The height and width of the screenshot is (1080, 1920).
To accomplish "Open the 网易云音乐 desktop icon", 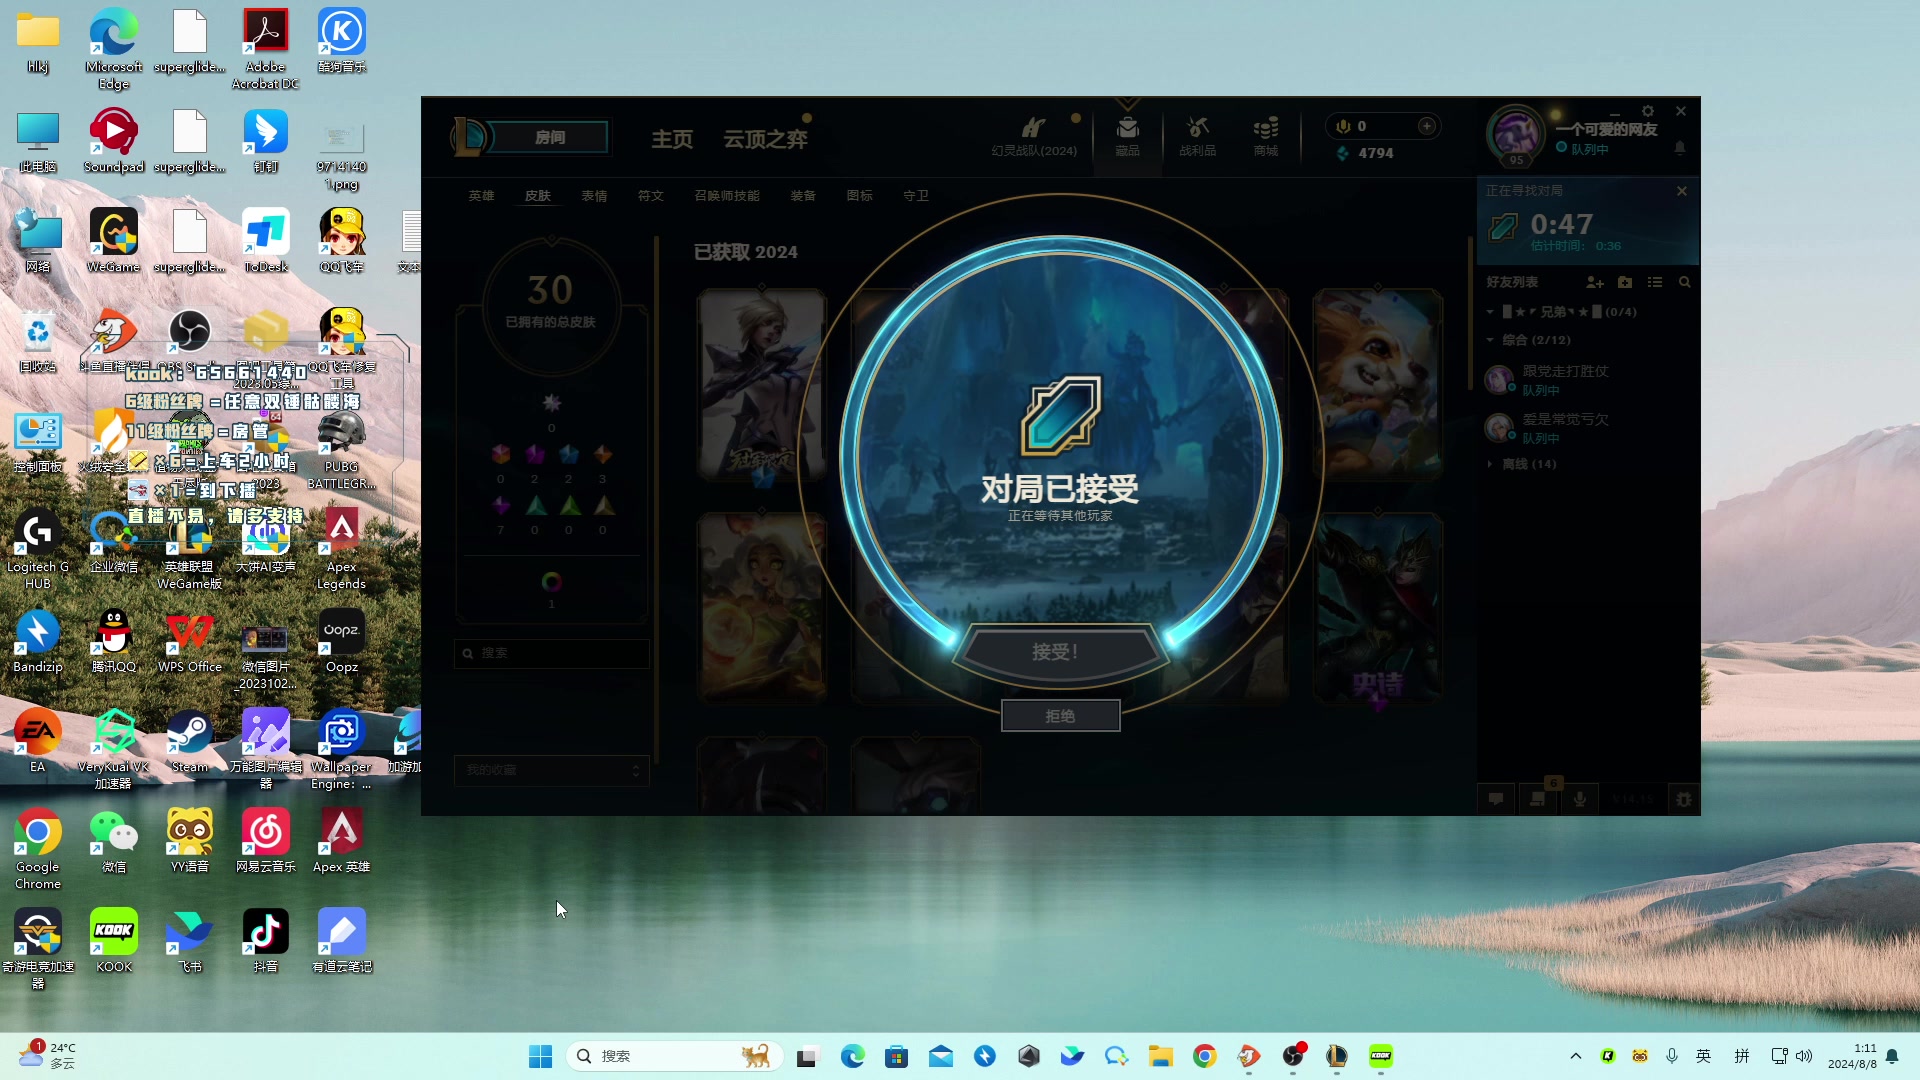I will (265, 841).
